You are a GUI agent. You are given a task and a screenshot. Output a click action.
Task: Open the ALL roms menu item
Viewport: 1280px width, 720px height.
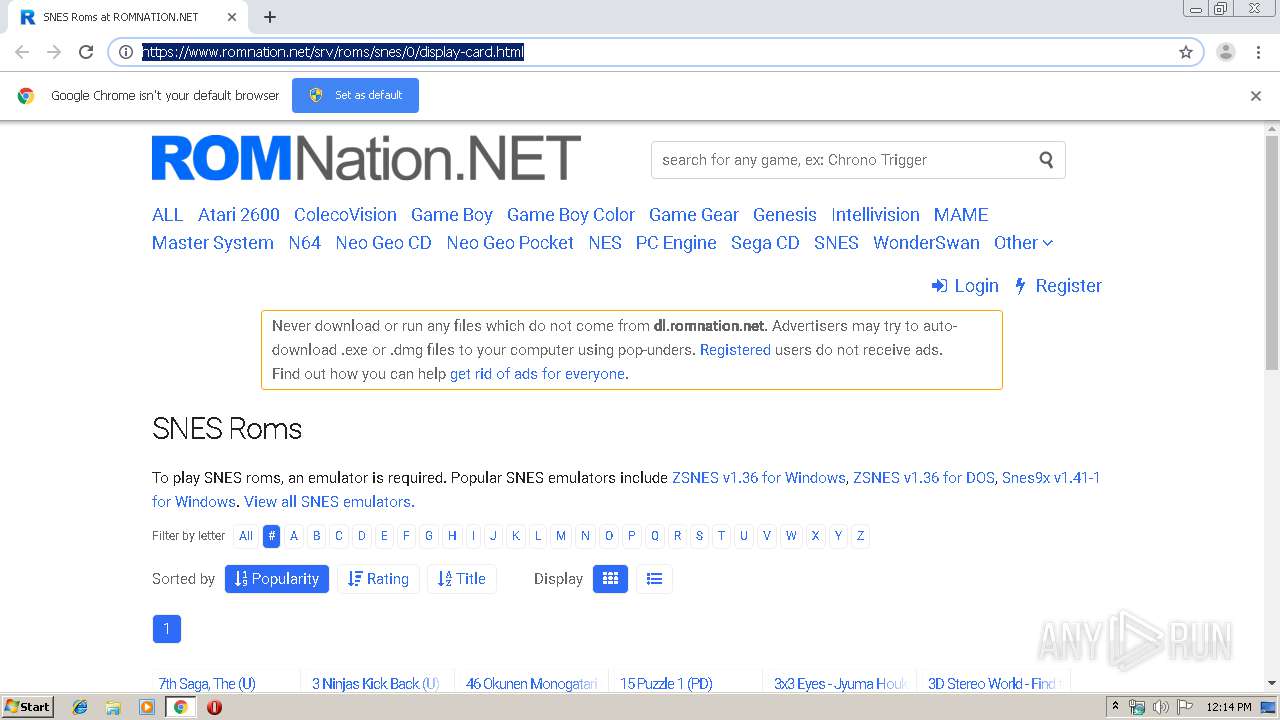pos(168,215)
